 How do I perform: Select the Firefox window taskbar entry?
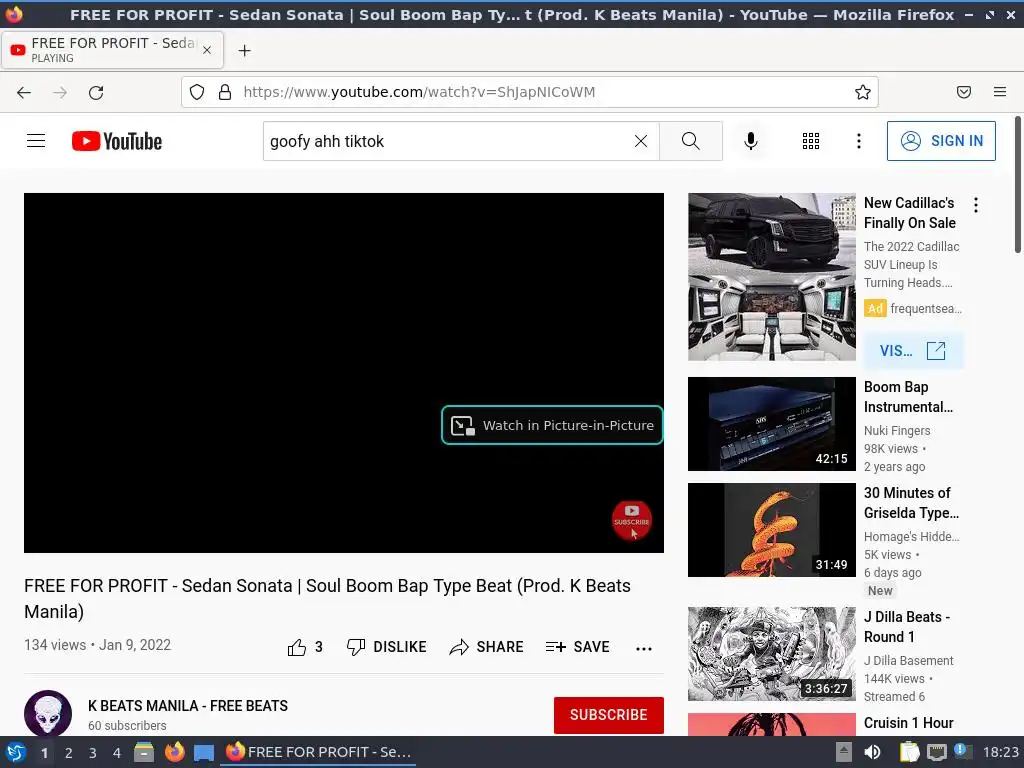(x=318, y=752)
